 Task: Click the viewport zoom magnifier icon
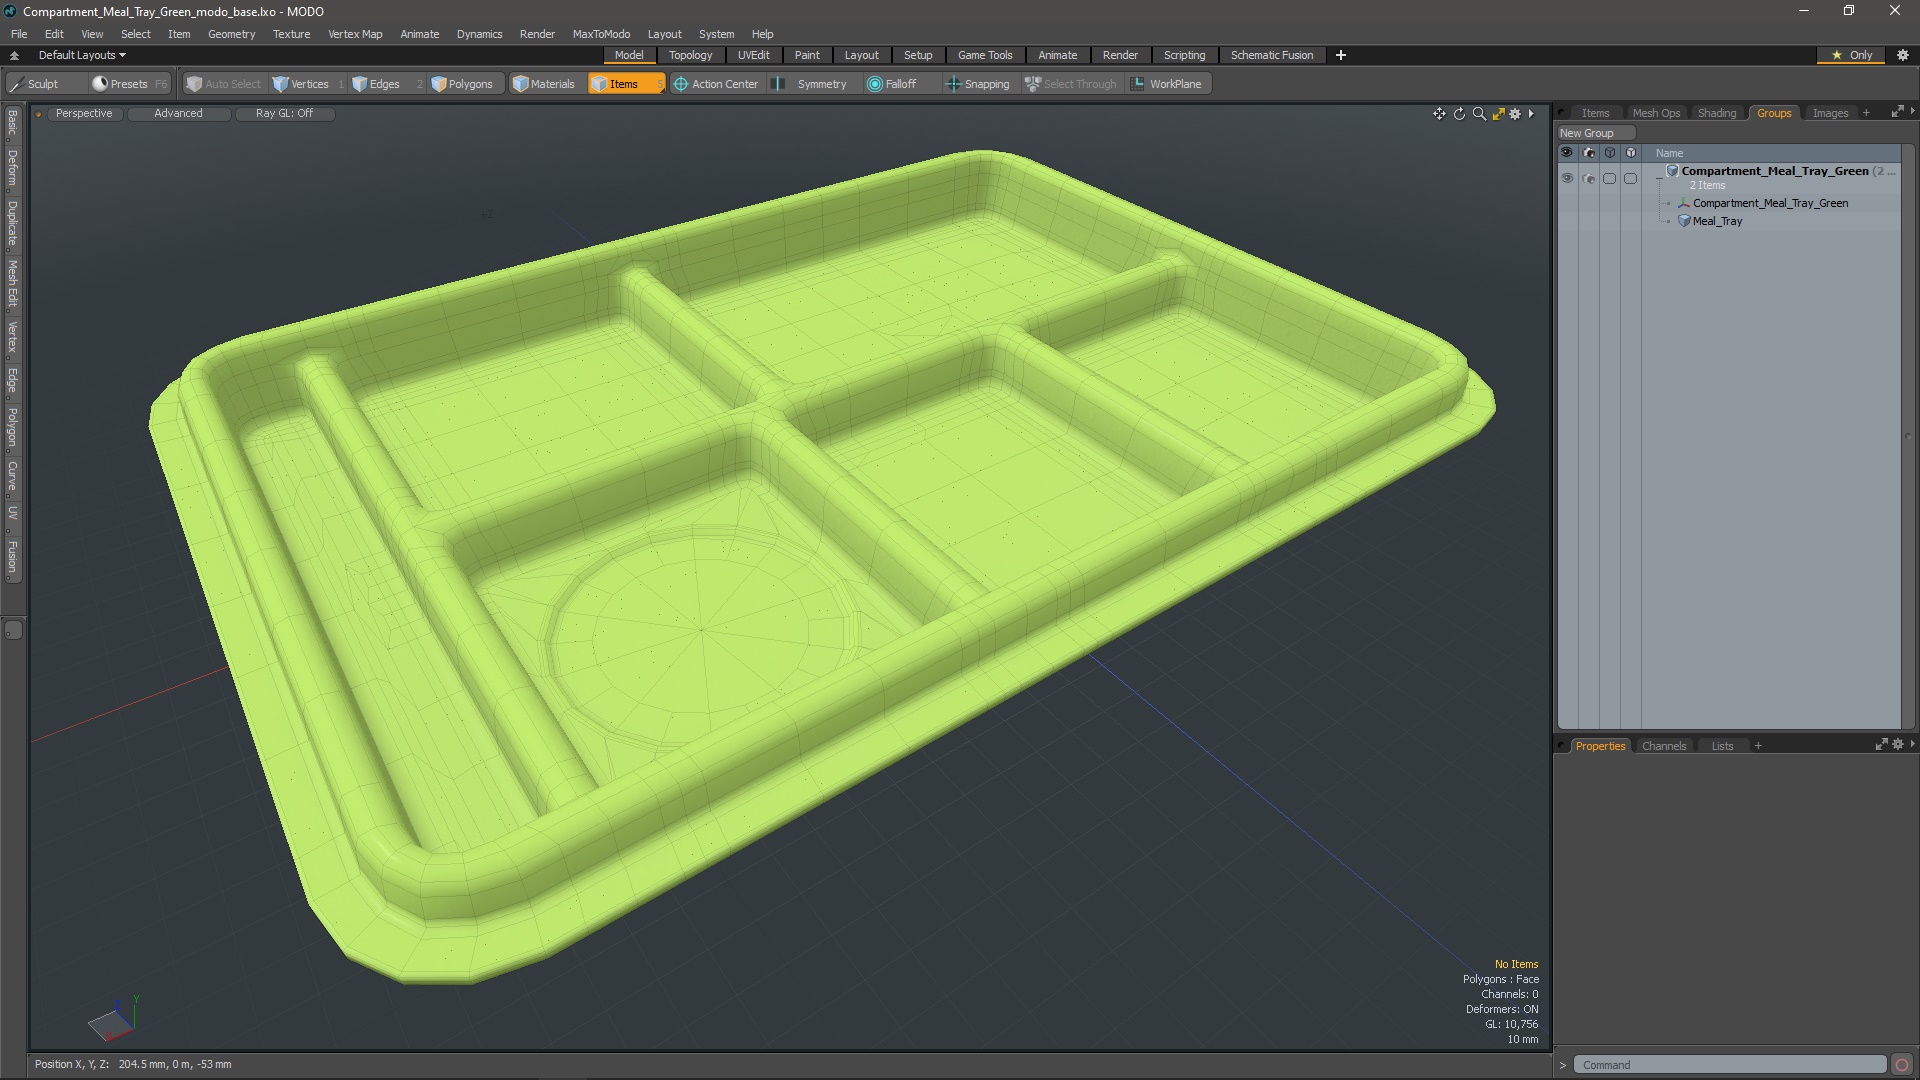coord(1479,114)
